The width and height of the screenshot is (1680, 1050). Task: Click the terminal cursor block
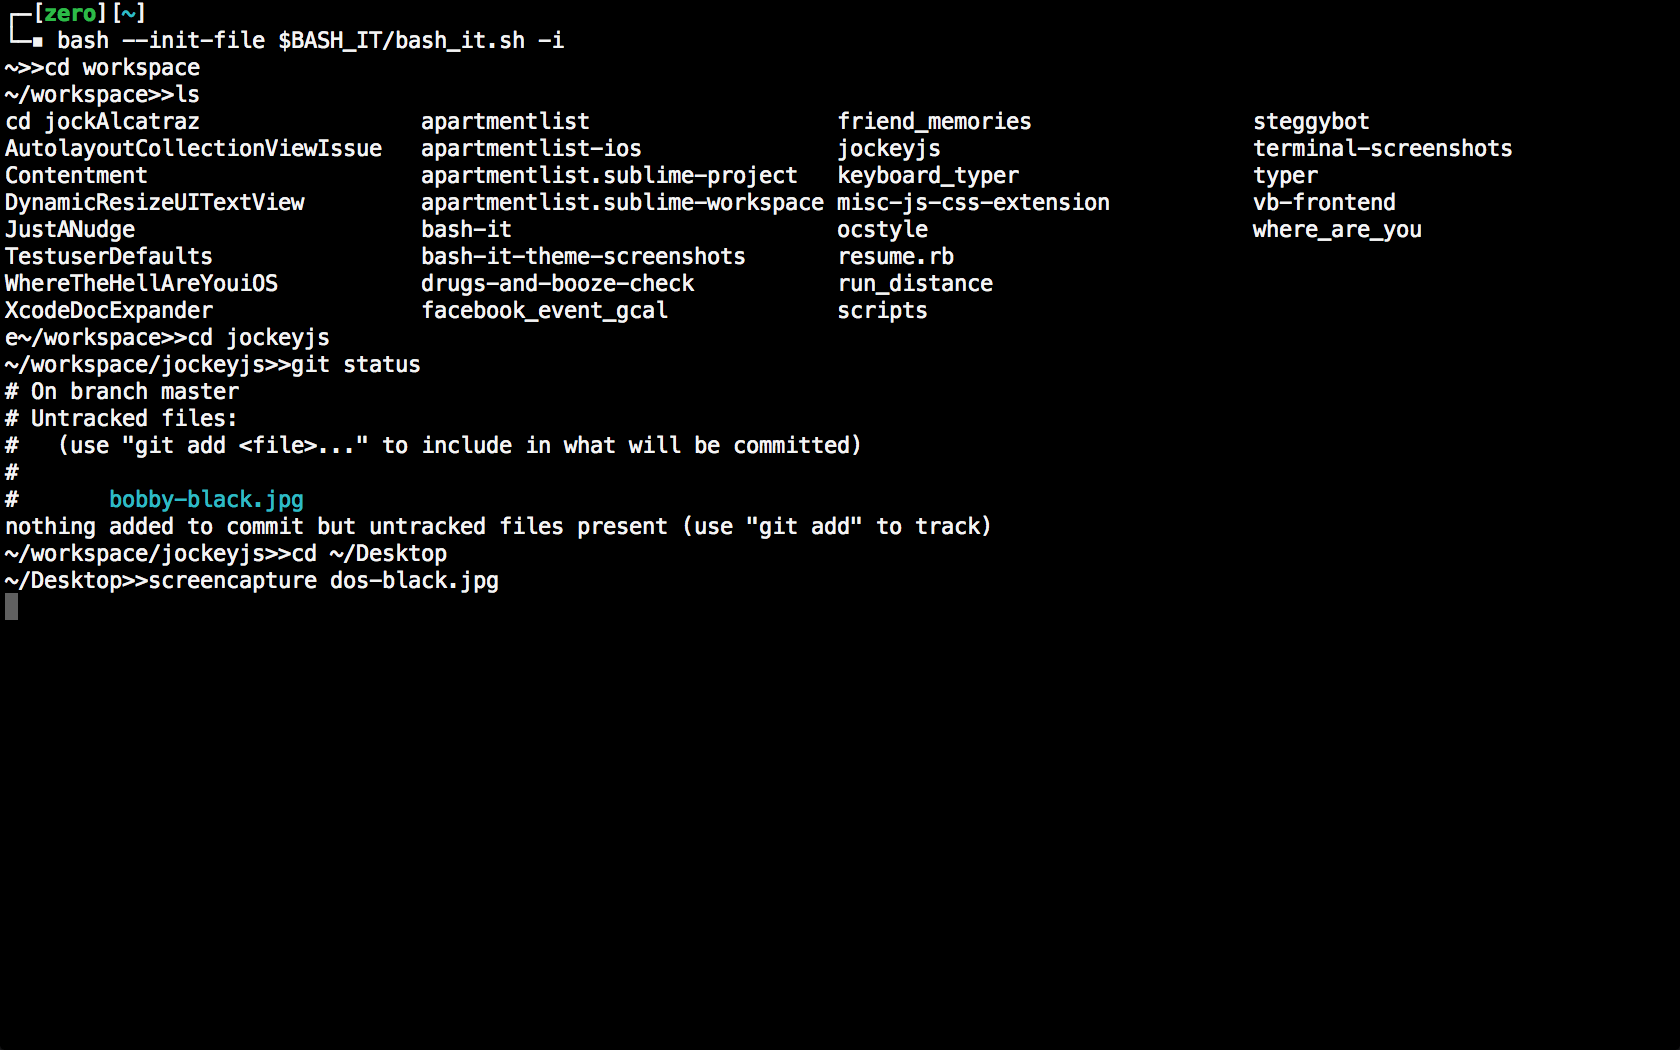coord(12,606)
